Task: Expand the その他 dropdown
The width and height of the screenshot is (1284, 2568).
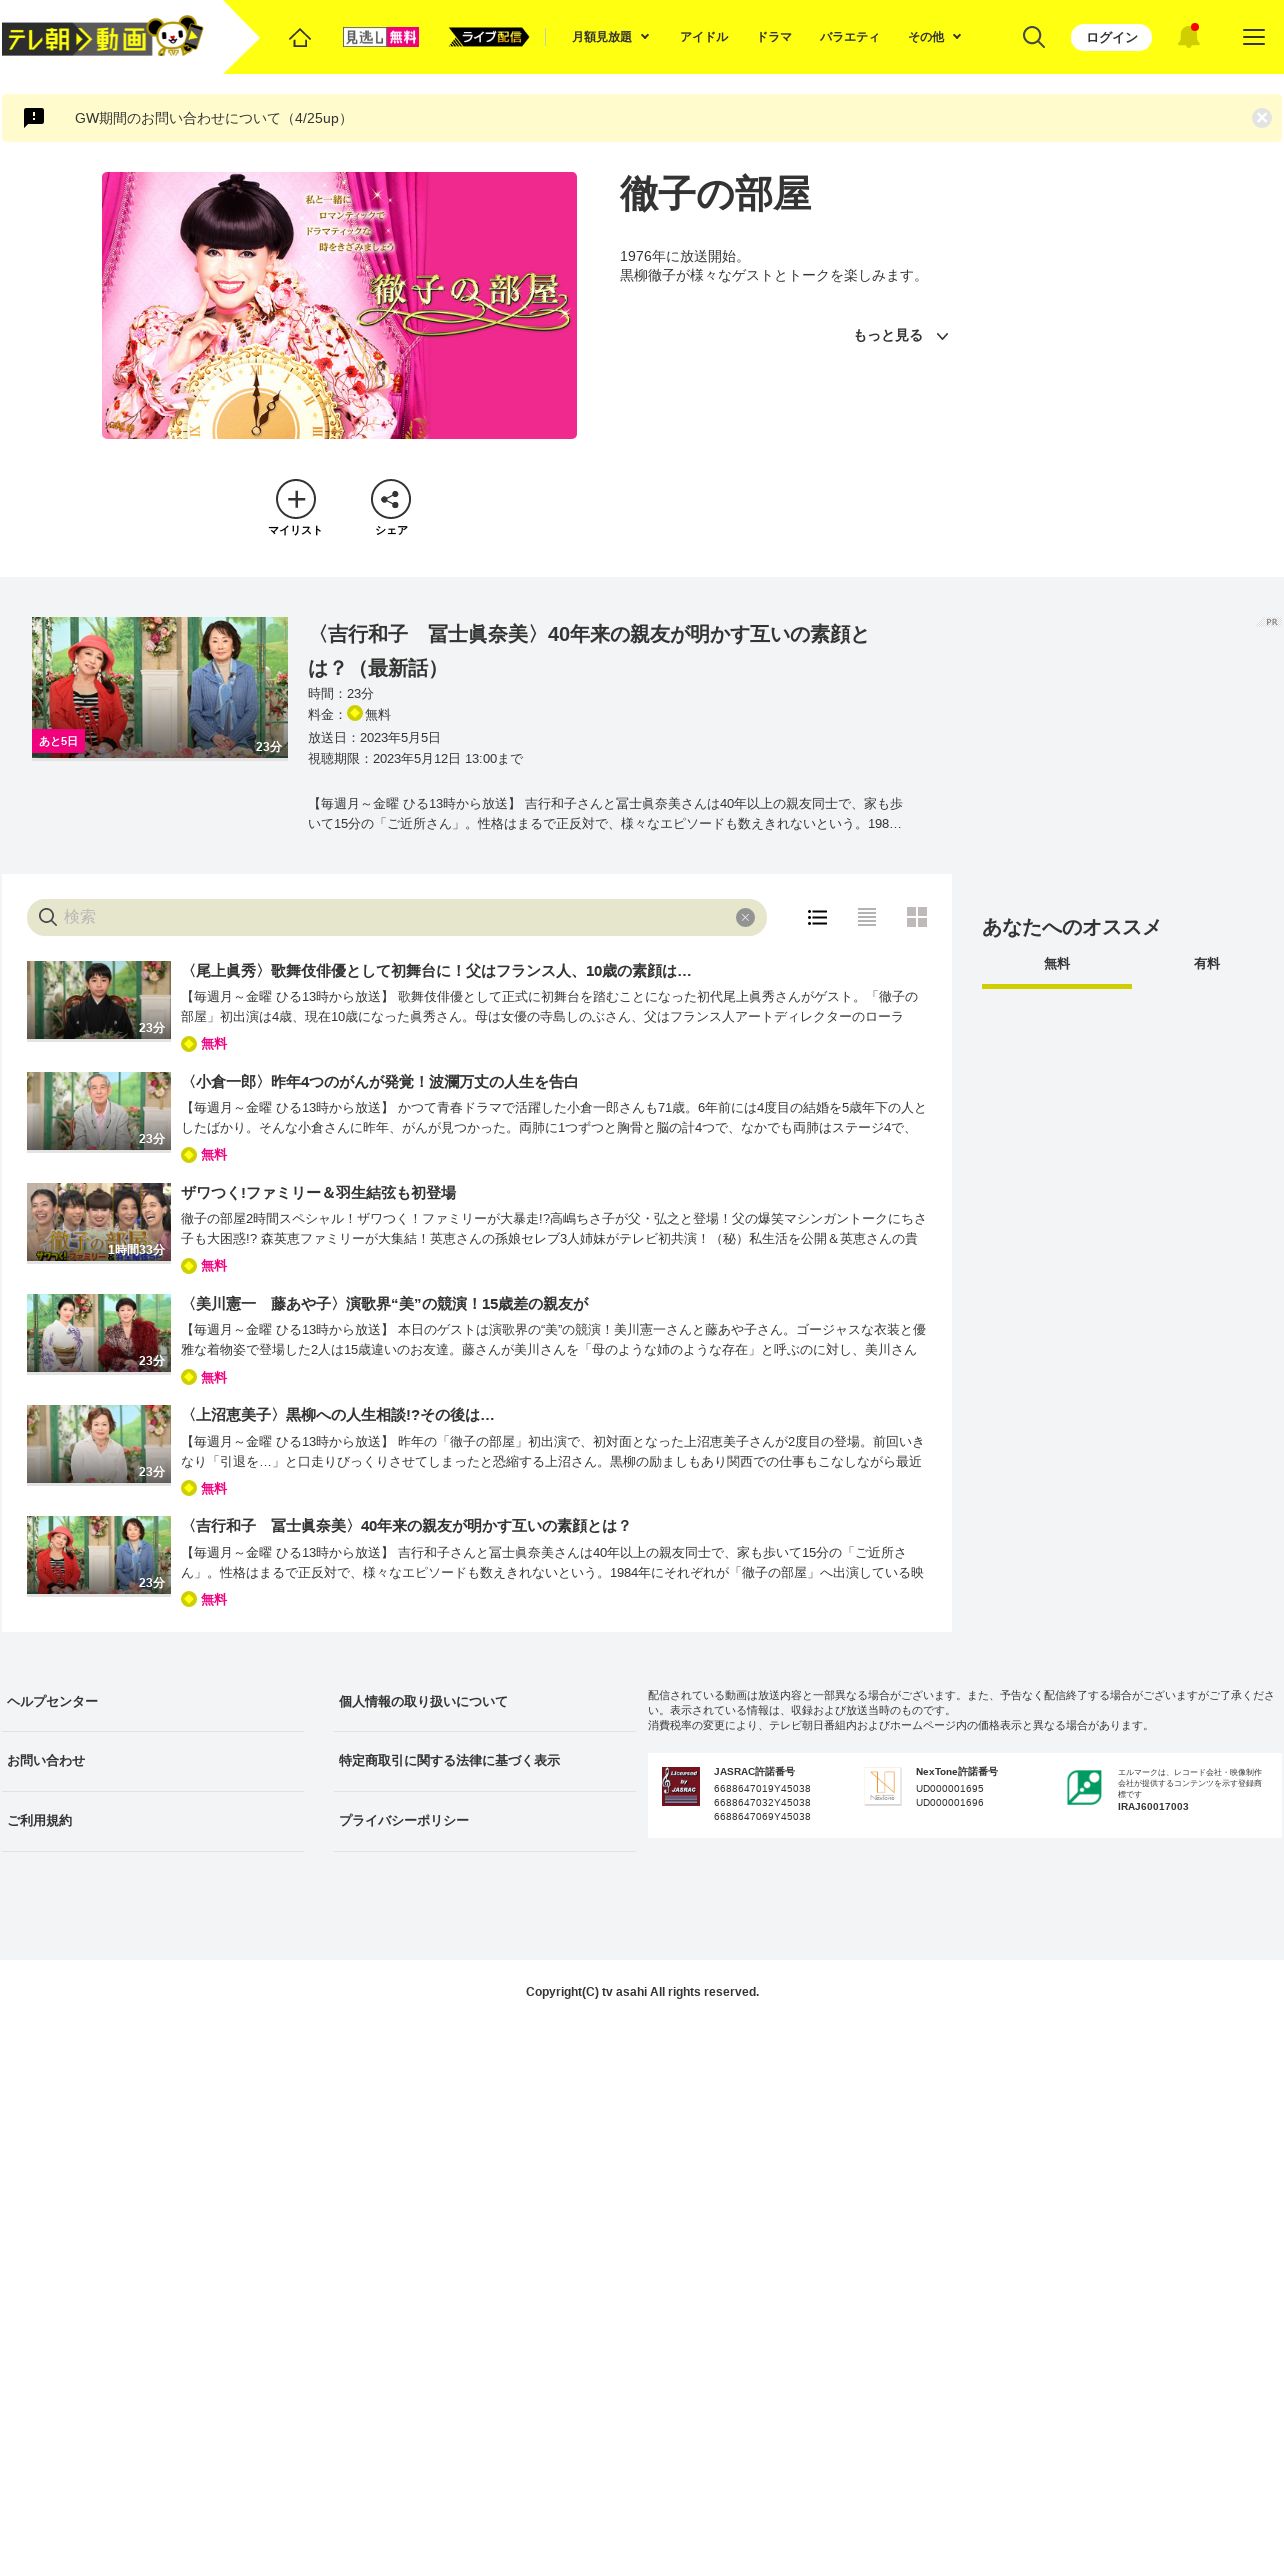Action: (x=935, y=37)
